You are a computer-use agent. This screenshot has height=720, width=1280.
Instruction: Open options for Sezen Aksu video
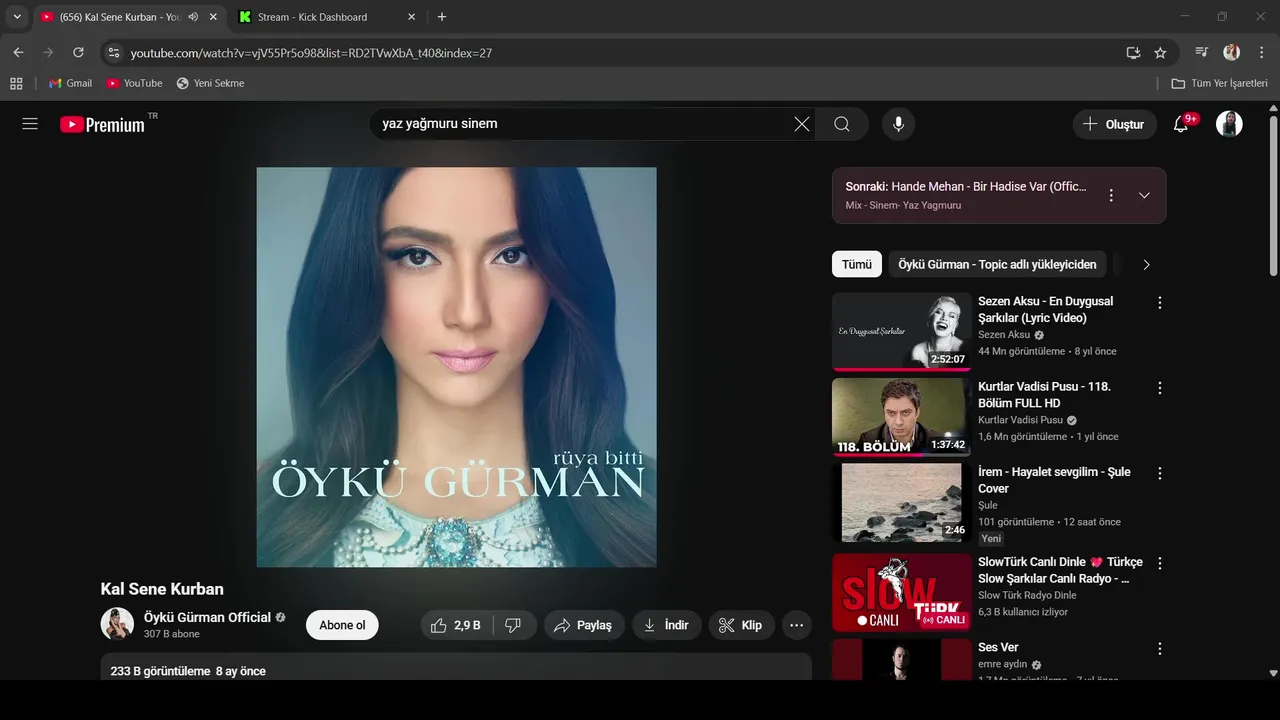[x=1160, y=302]
